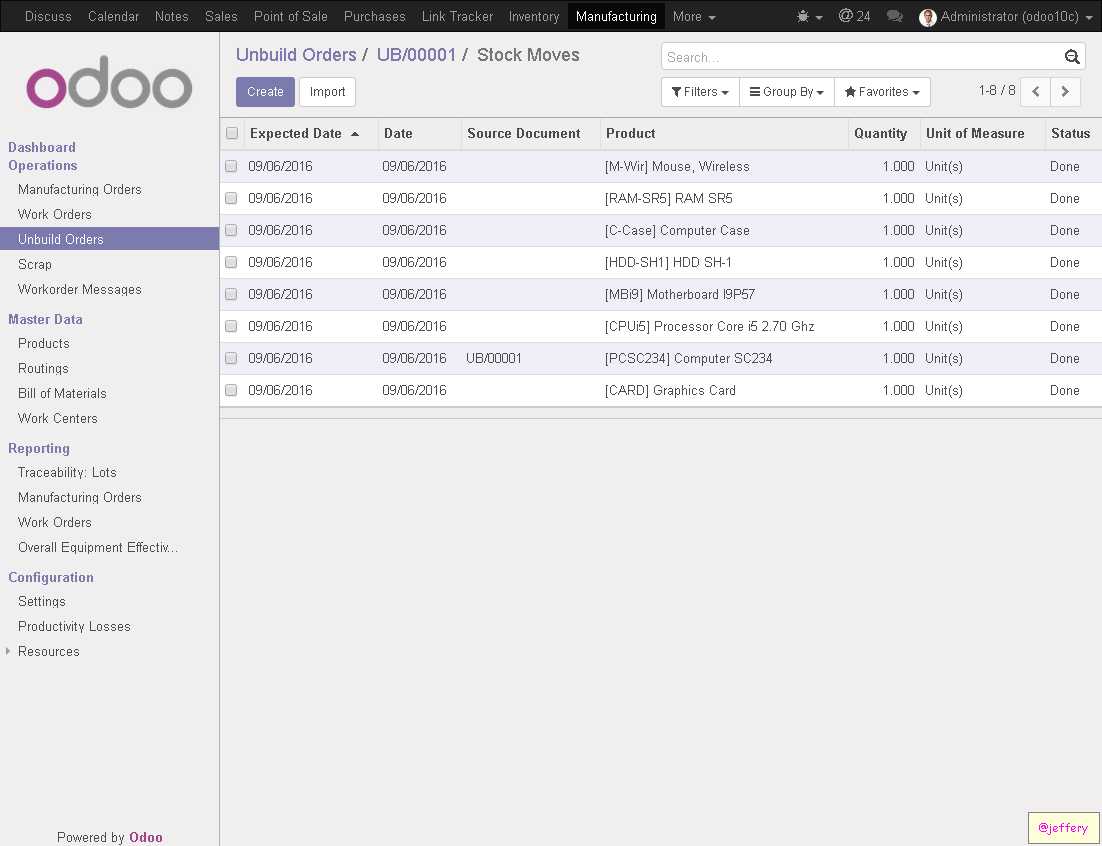The image size is (1102, 846).
Task: Click the Import button
Action: (x=328, y=91)
